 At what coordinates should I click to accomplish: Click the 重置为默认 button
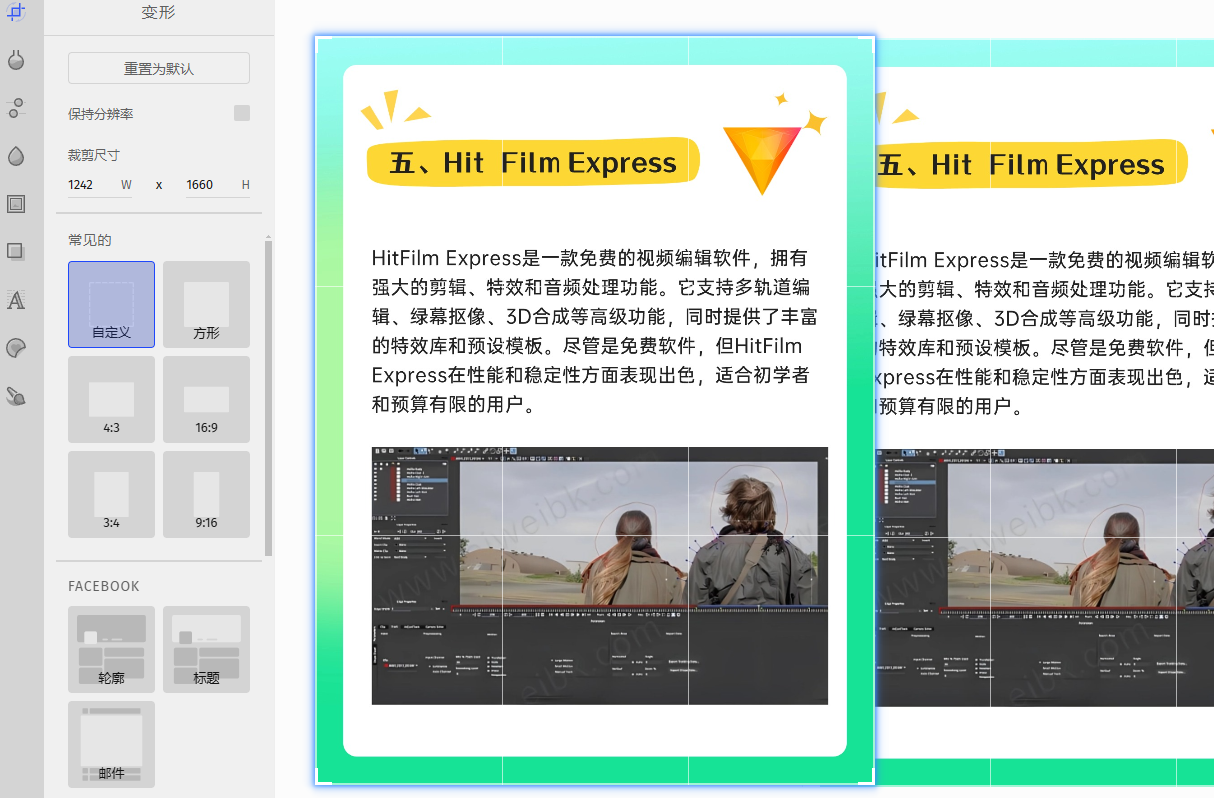(159, 69)
